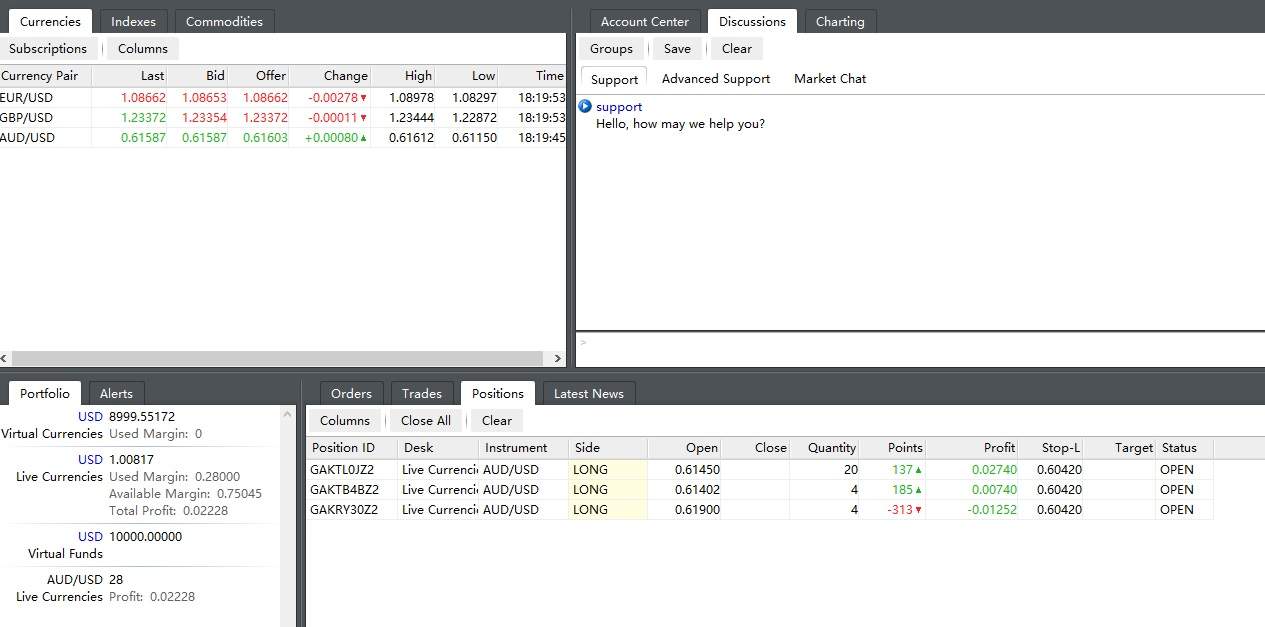The width and height of the screenshot is (1265, 627).
Task: Sort by Currency Pair column header
Action: tap(45, 75)
